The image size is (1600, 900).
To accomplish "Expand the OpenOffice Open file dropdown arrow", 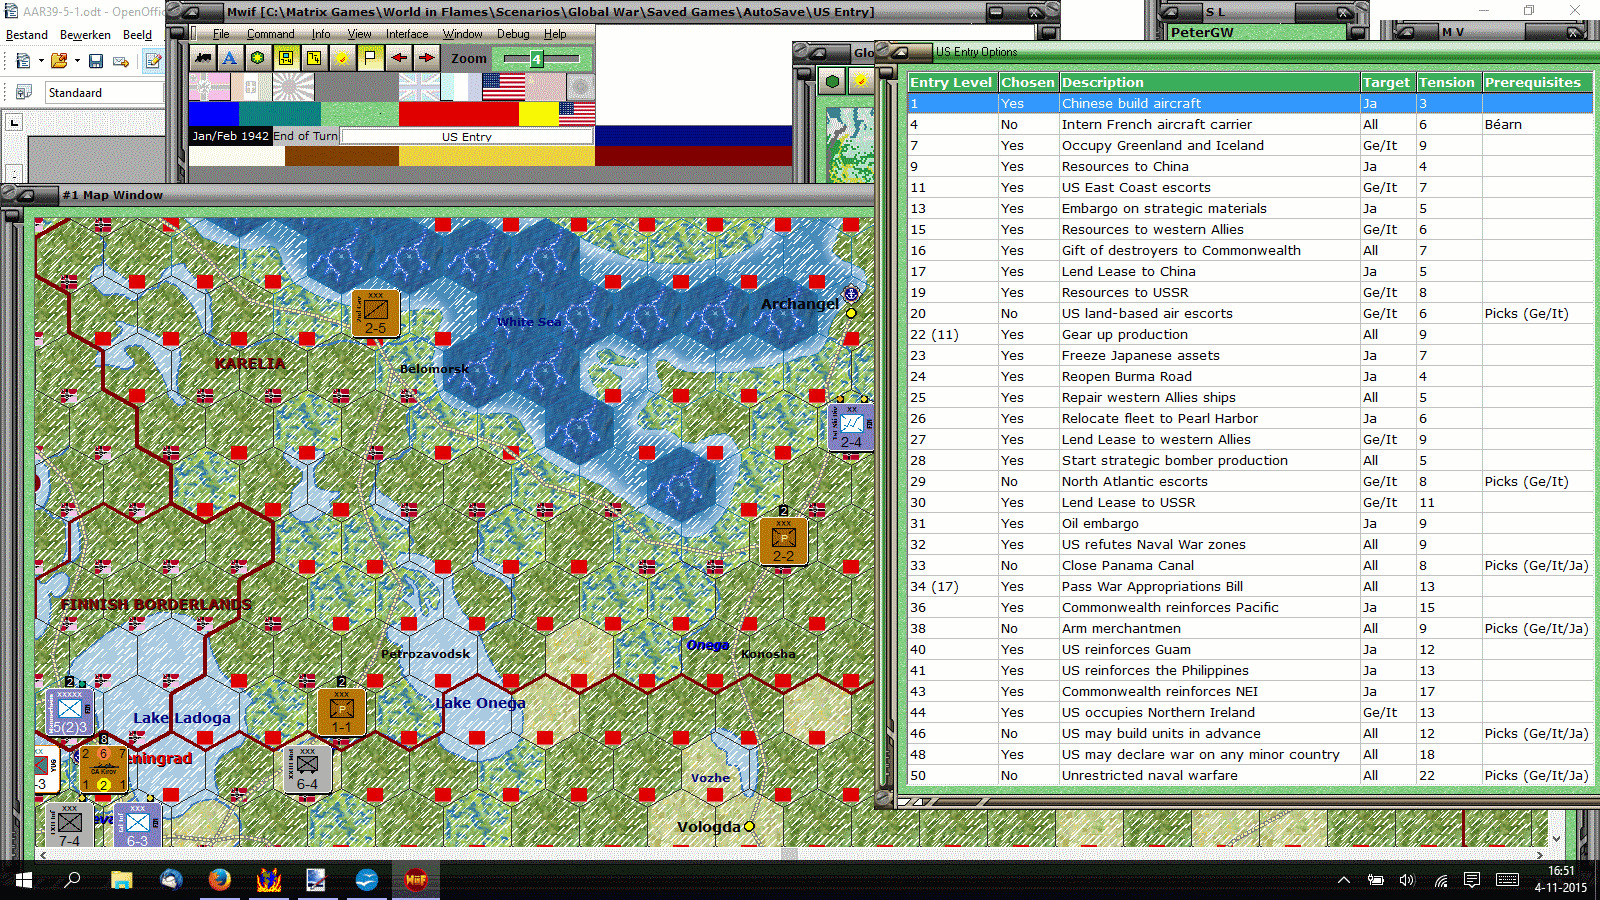I will pos(77,61).
